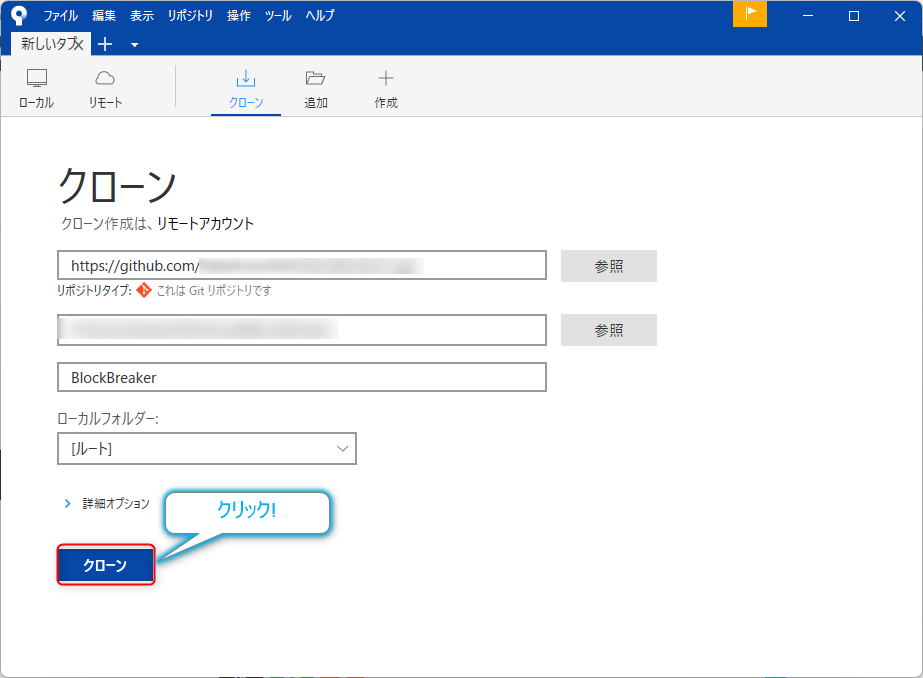Open the Remote repositories view
The width and height of the screenshot is (923, 678).
105,88
